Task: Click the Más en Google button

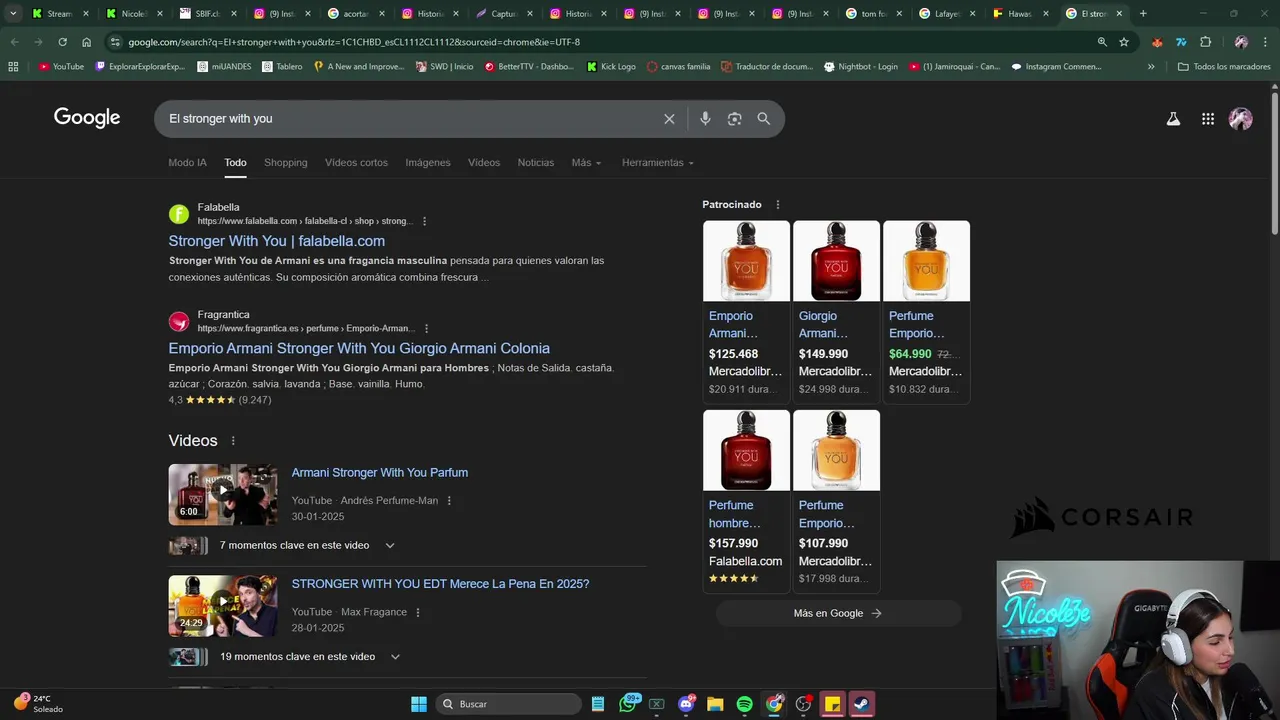Action: pos(838,614)
